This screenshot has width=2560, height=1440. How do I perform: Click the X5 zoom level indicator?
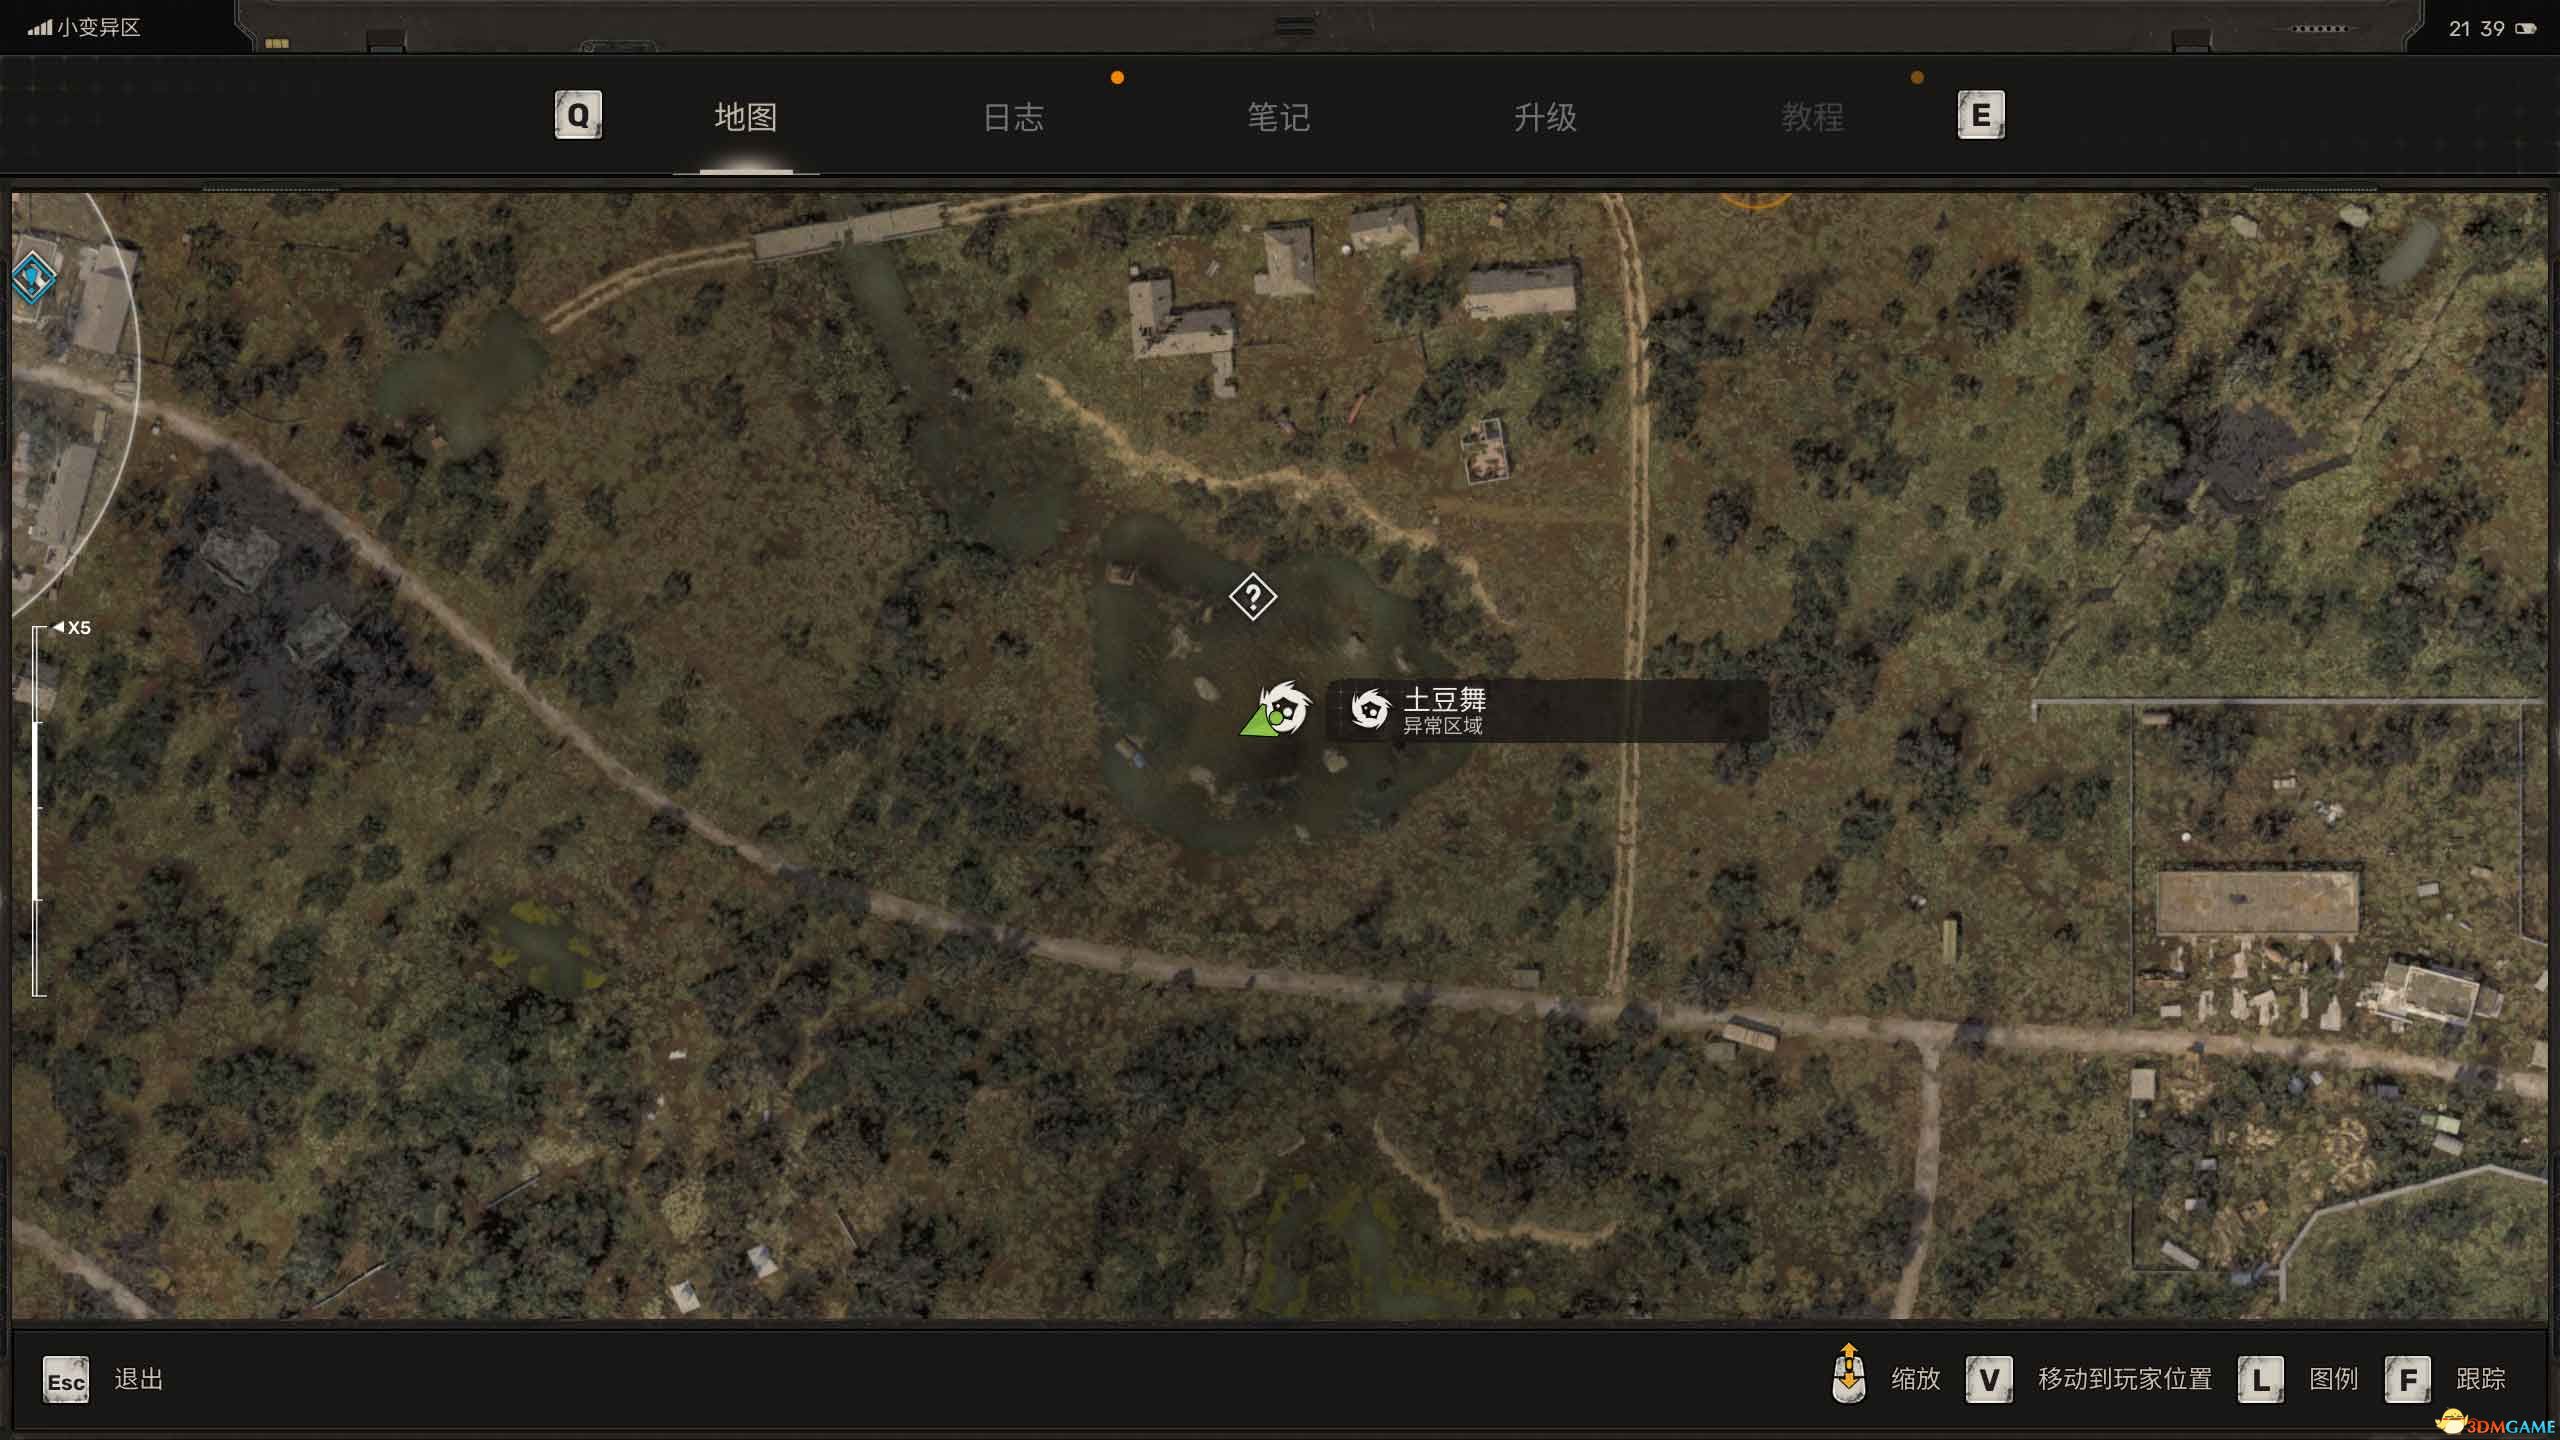click(73, 627)
